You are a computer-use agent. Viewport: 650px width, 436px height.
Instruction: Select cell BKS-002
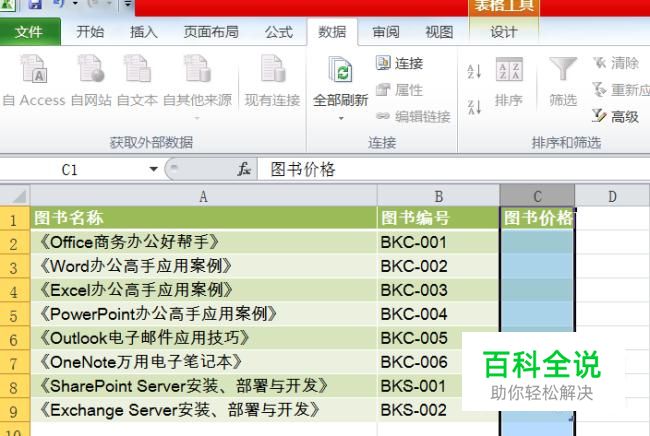(x=420, y=410)
